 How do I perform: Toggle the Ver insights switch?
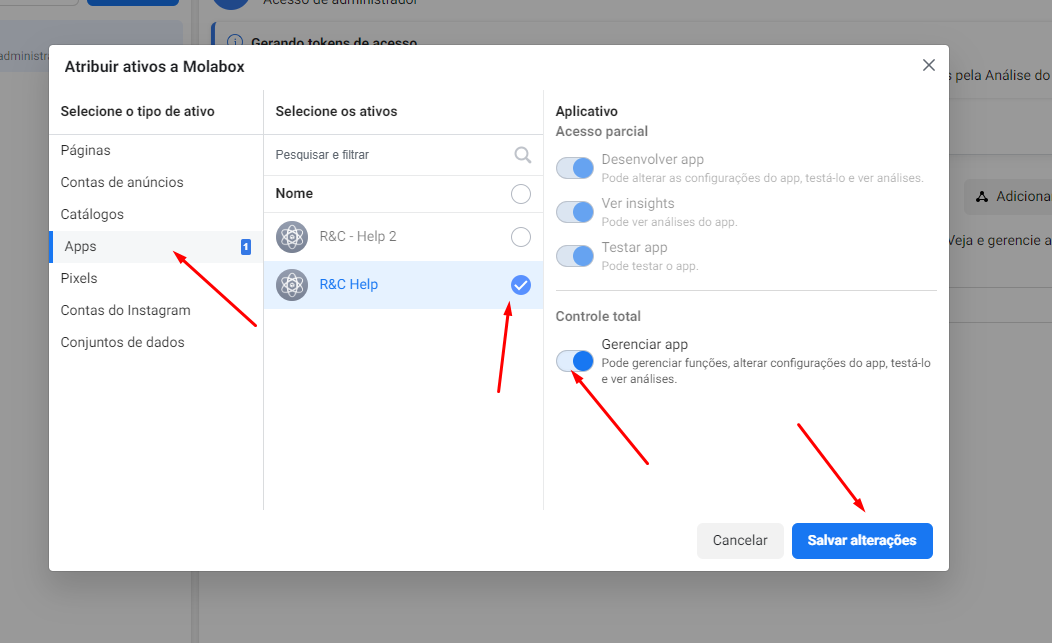[575, 212]
